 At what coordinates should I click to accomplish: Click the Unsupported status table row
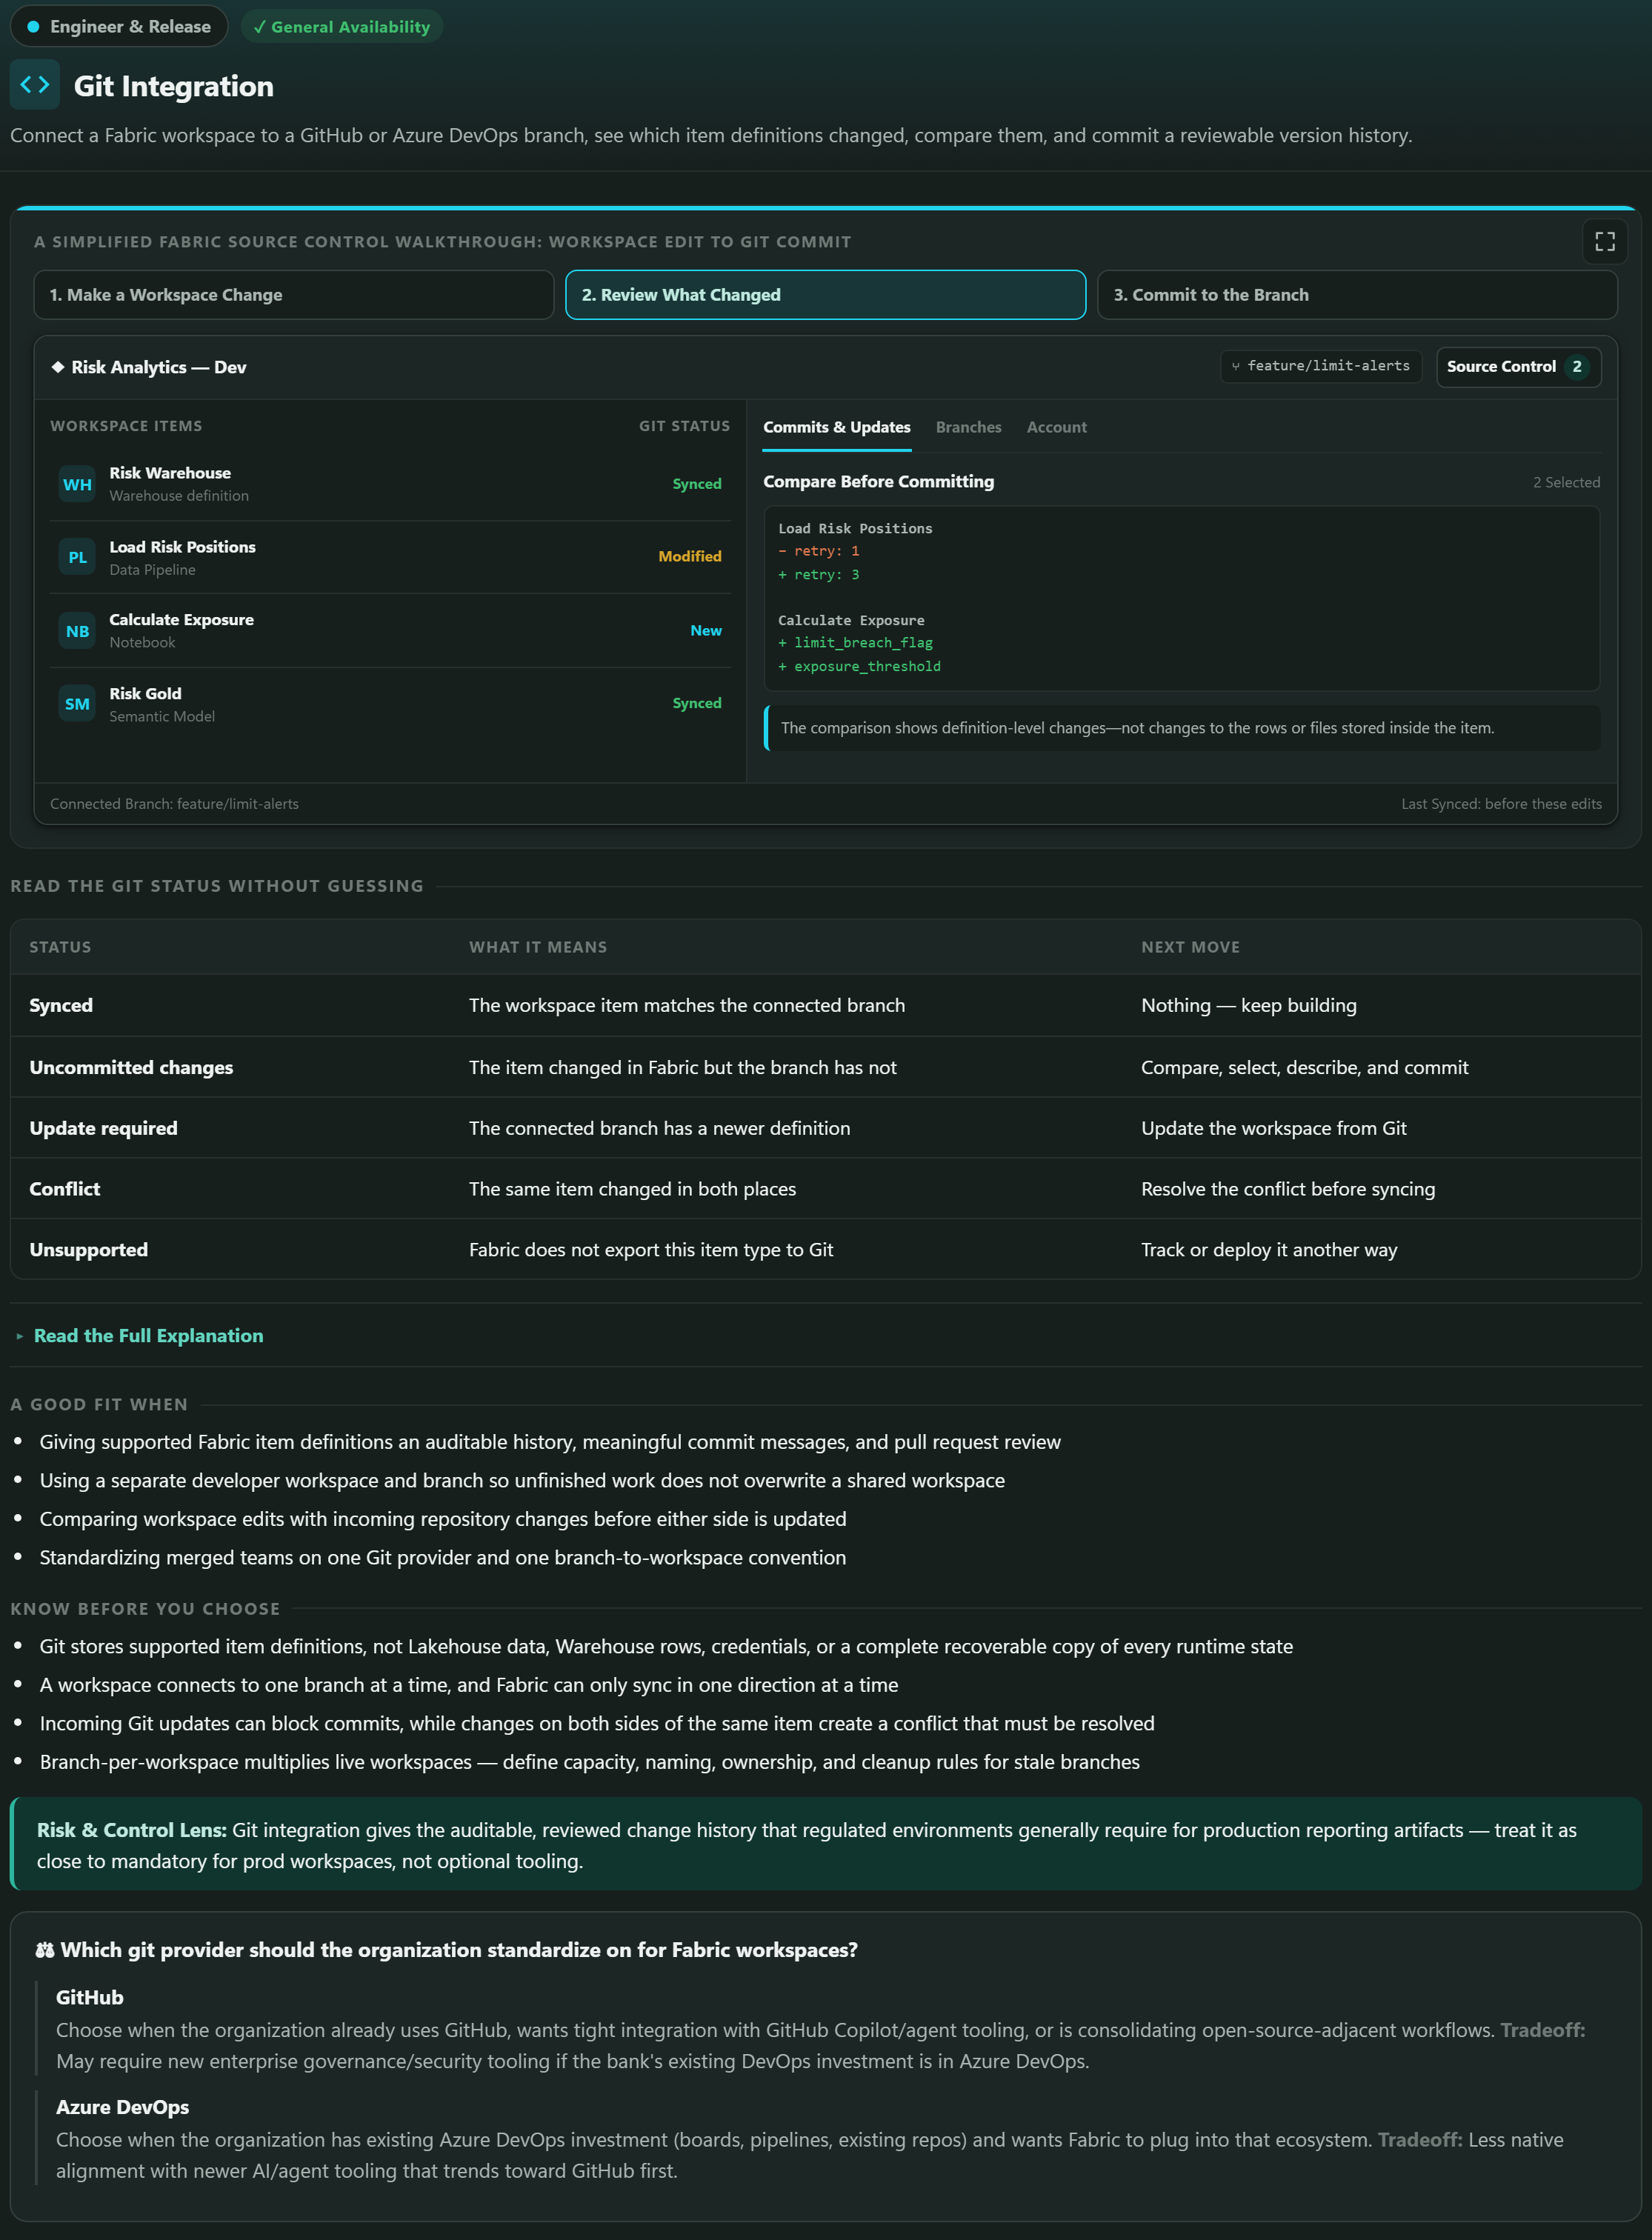coord(825,1250)
